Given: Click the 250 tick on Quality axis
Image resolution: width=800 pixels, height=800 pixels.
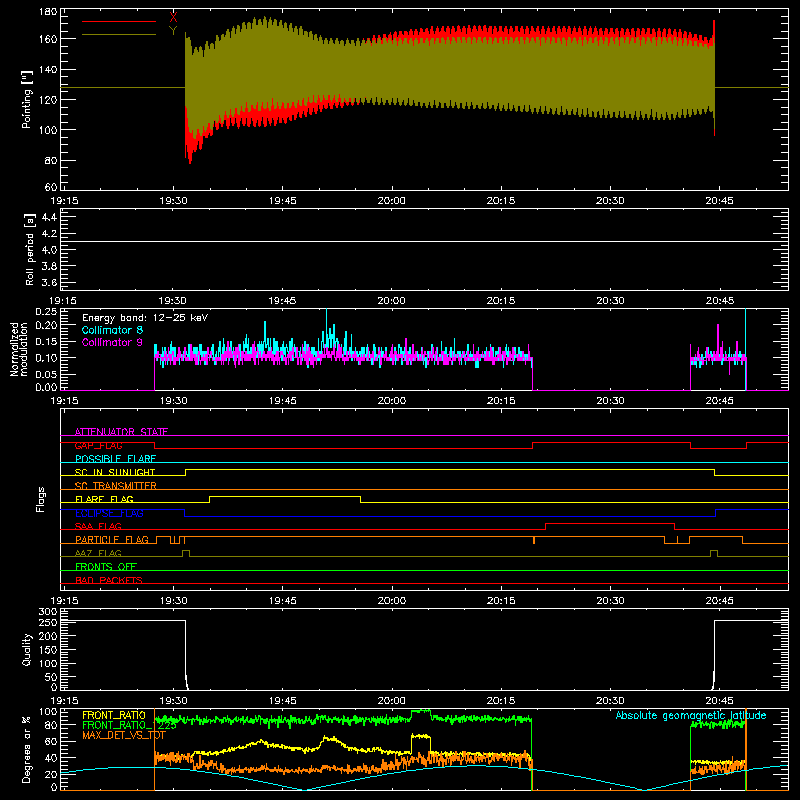Looking at the screenshot, I should coord(48,622).
